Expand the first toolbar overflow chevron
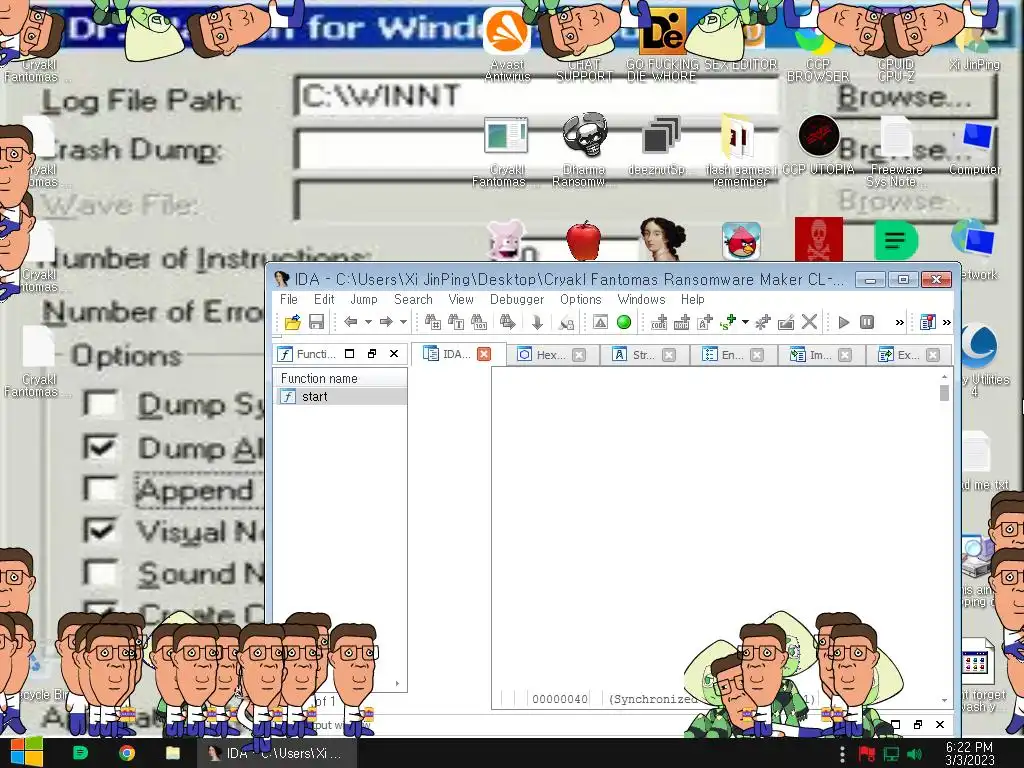This screenshot has height=768, width=1024. [x=899, y=322]
